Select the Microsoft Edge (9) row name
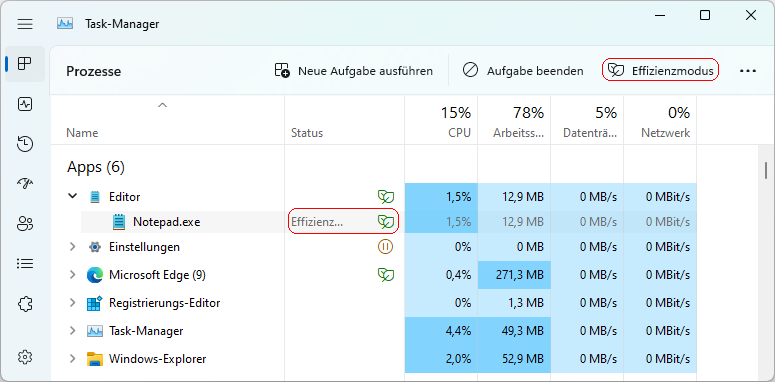 157,275
